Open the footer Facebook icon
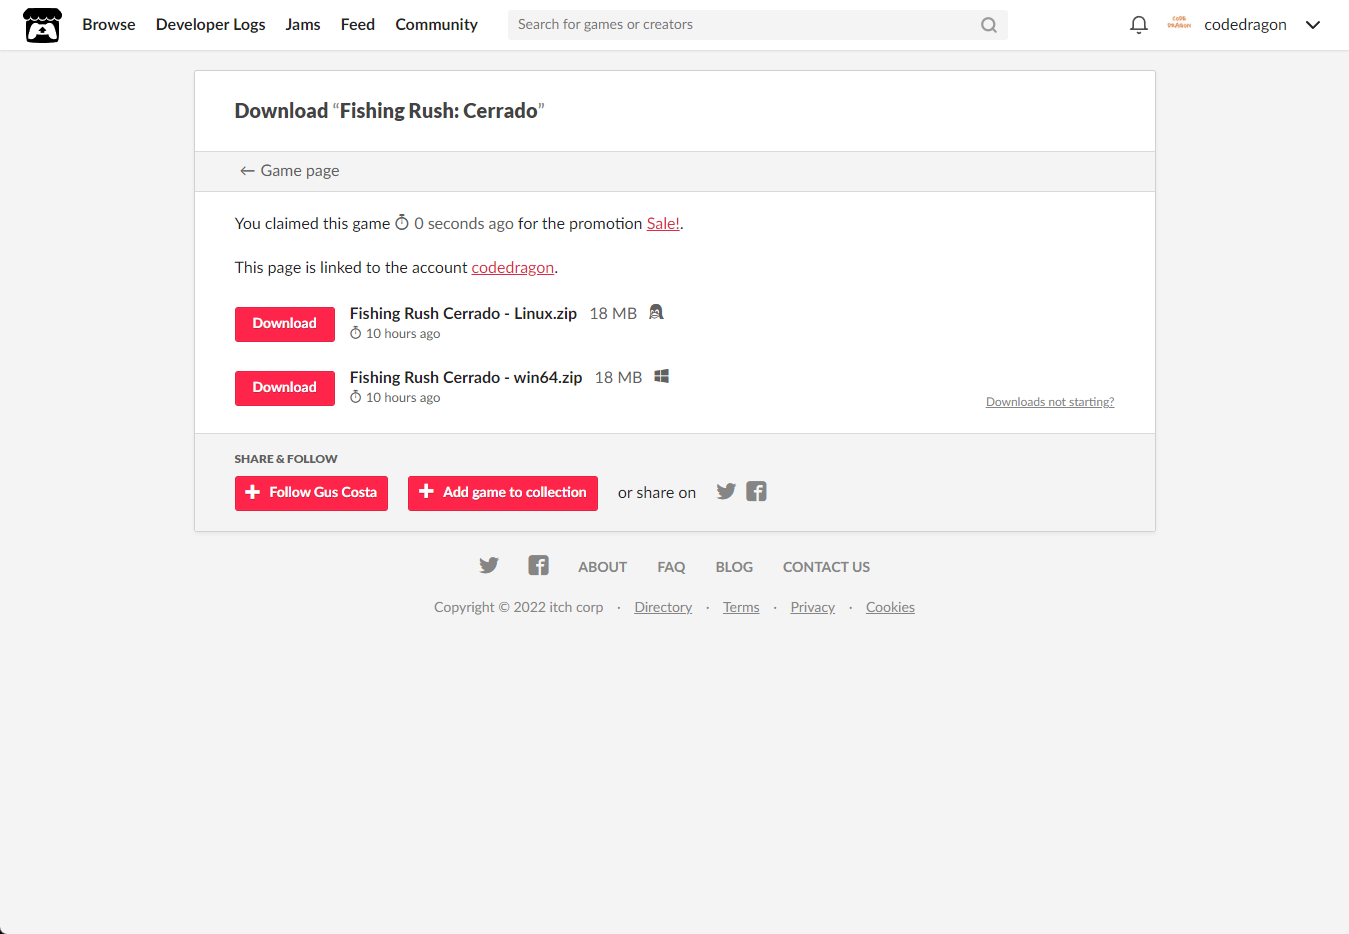The height and width of the screenshot is (934, 1349). pyautogui.click(x=538, y=565)
